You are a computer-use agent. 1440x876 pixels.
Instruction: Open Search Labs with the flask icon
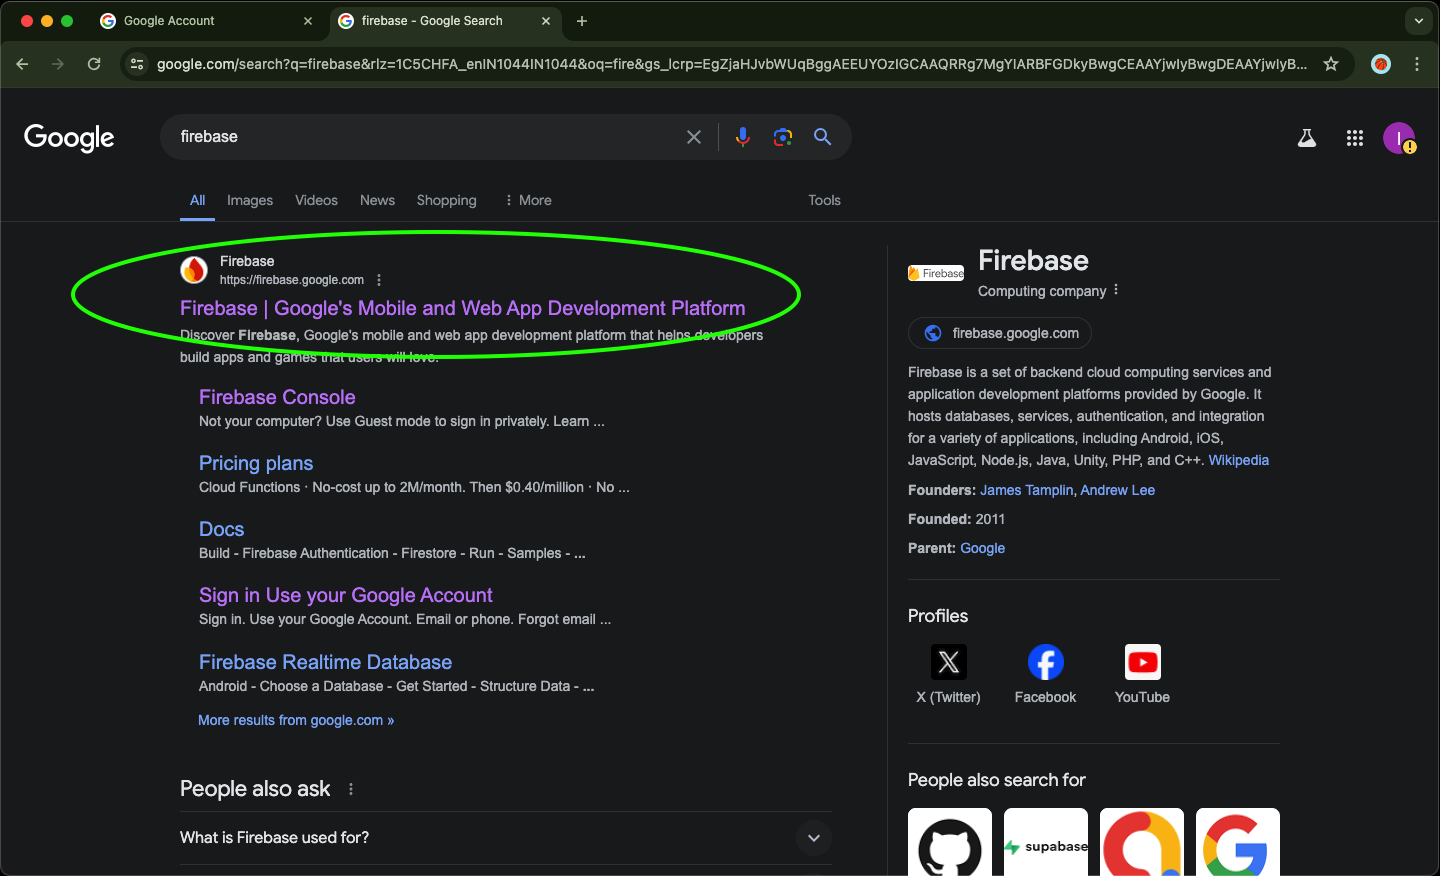[x=1306, y=138]
